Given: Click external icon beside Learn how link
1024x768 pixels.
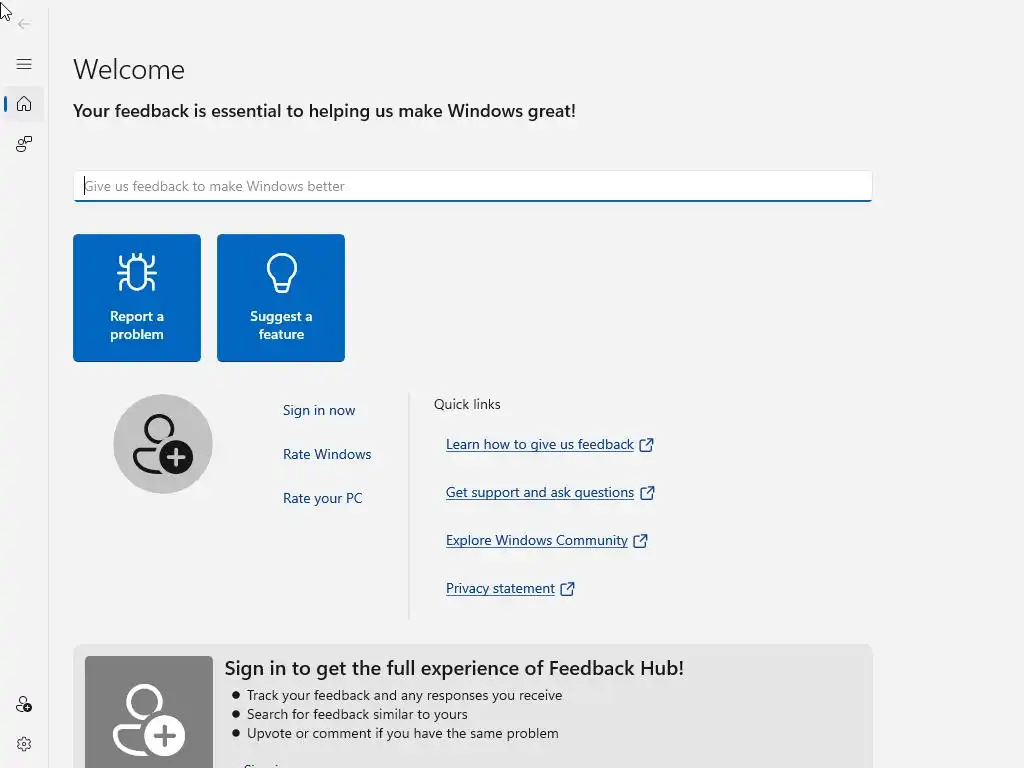Looking at the screenshot, I should click(647, 445).
